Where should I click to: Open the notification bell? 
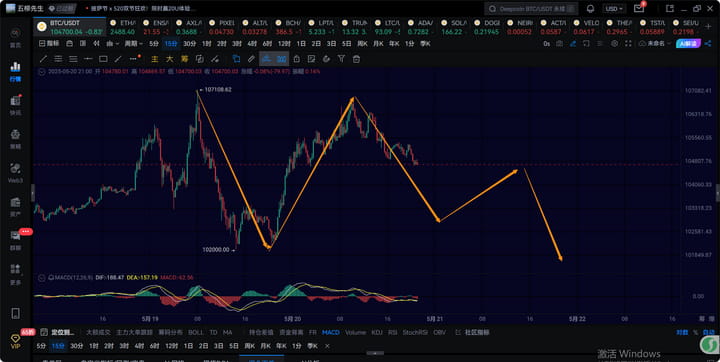coord(591,9)
